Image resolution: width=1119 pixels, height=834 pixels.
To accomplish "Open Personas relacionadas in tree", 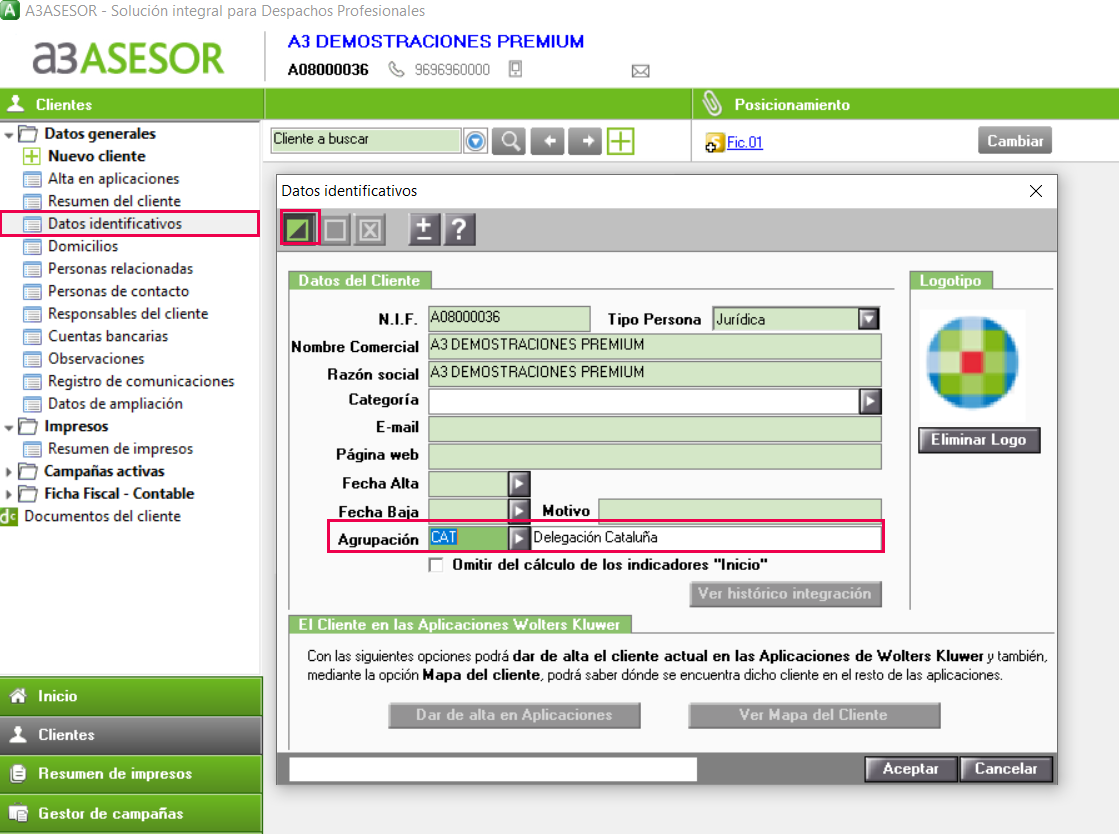I will [121, 269].
